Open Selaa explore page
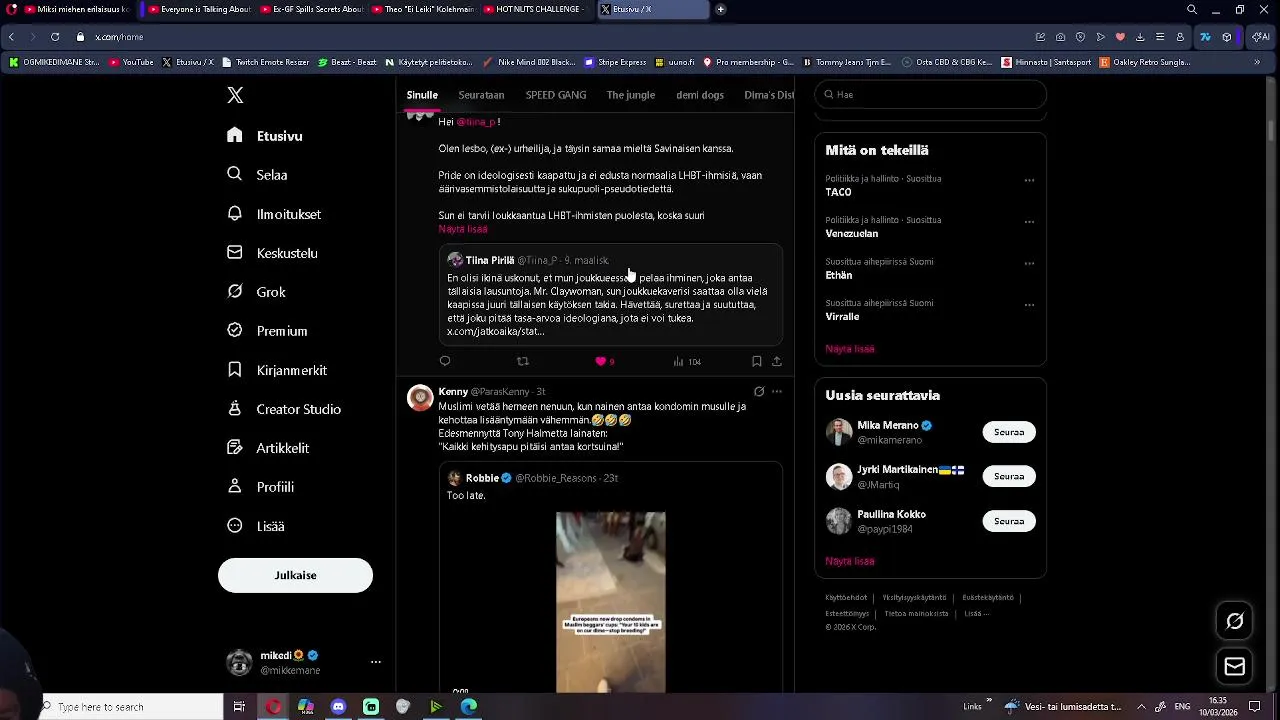Screen dimensions: 1280x720 (x=258, y=174)
